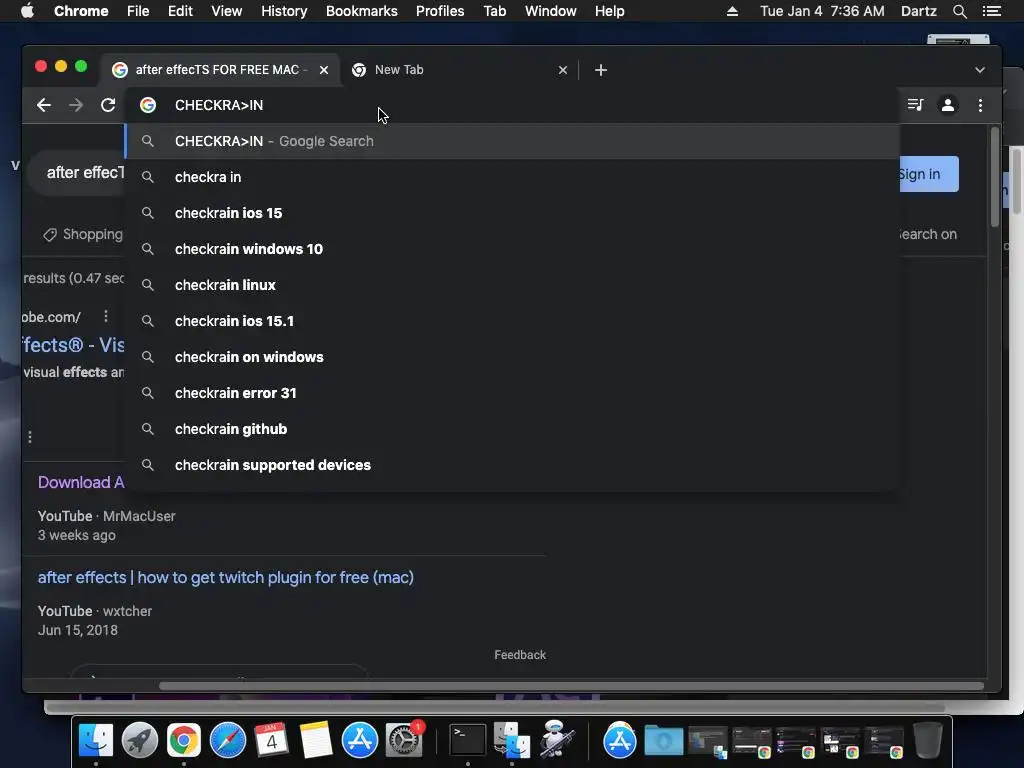Click the Google search box showing 'after effecT'
The image size is (1024, 768).
(x=76, y=172)
